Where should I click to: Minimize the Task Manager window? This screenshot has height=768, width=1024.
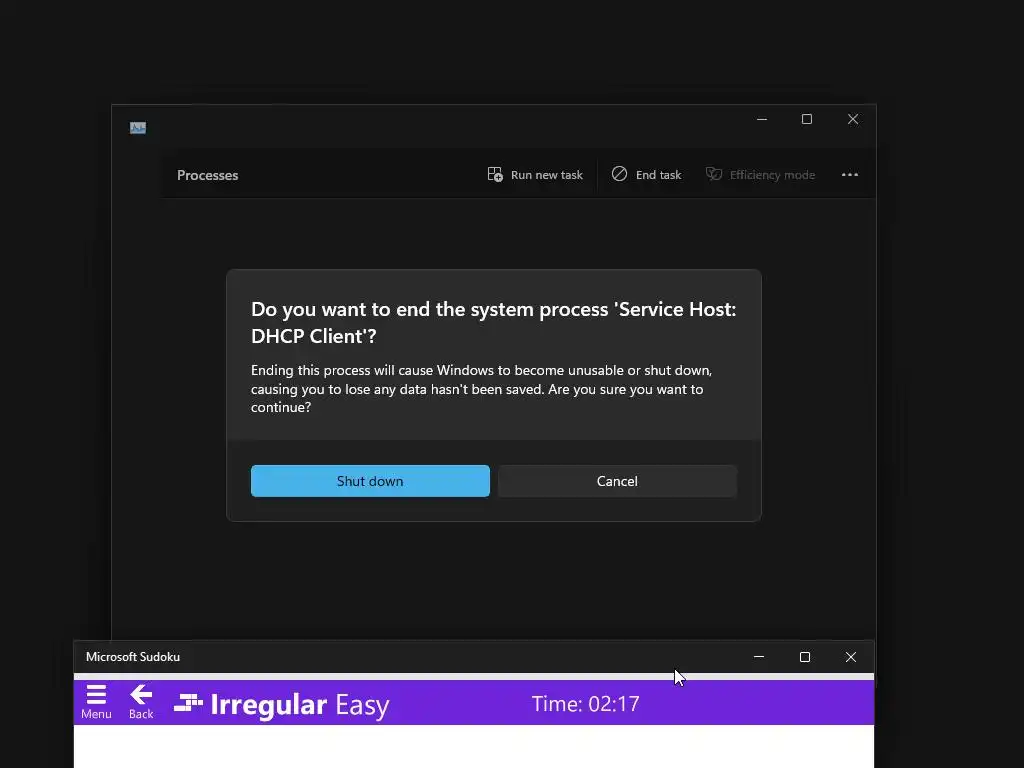pos(761,119)
